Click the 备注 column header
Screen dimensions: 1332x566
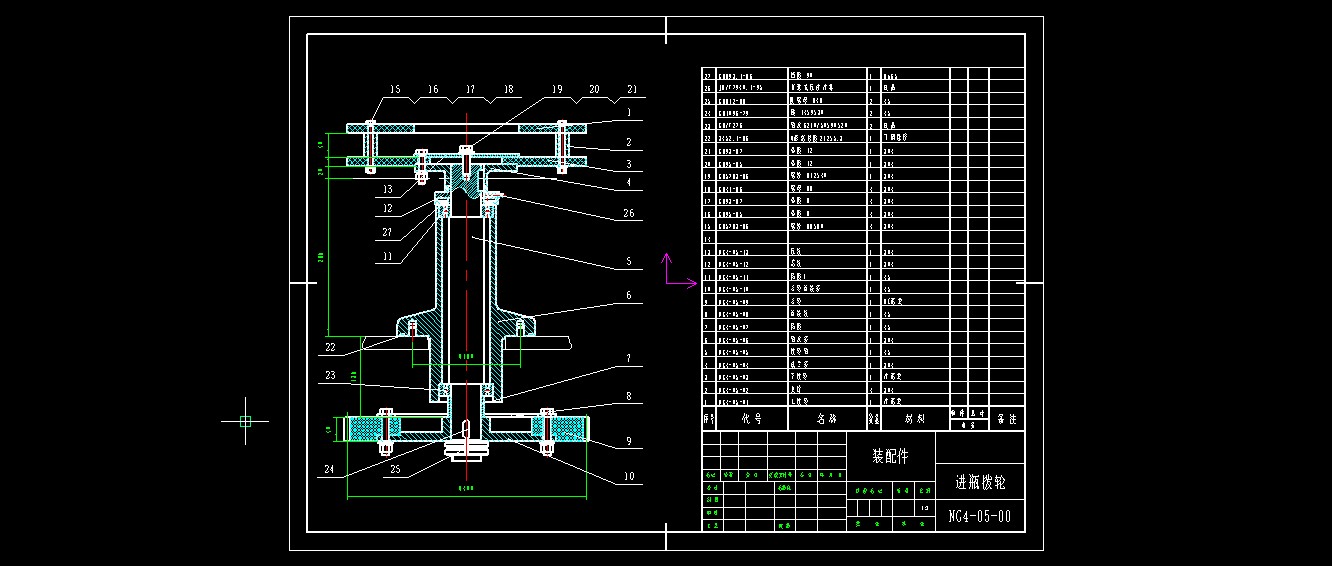point(1007,420)
